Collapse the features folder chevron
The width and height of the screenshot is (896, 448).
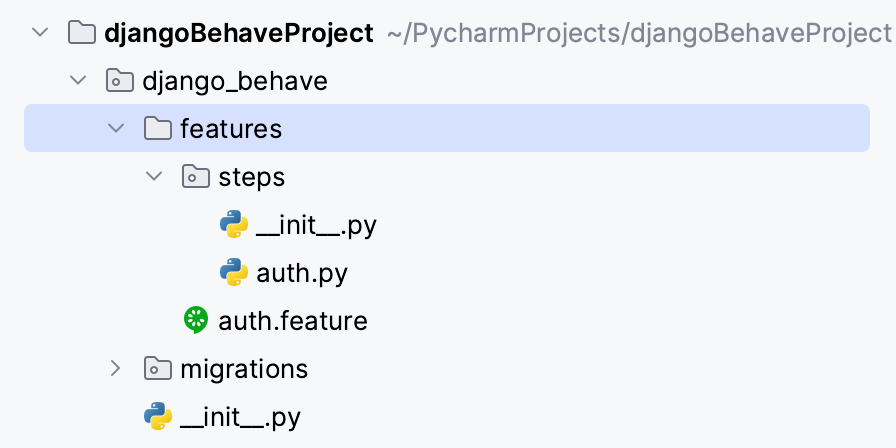tap(117, 129)
